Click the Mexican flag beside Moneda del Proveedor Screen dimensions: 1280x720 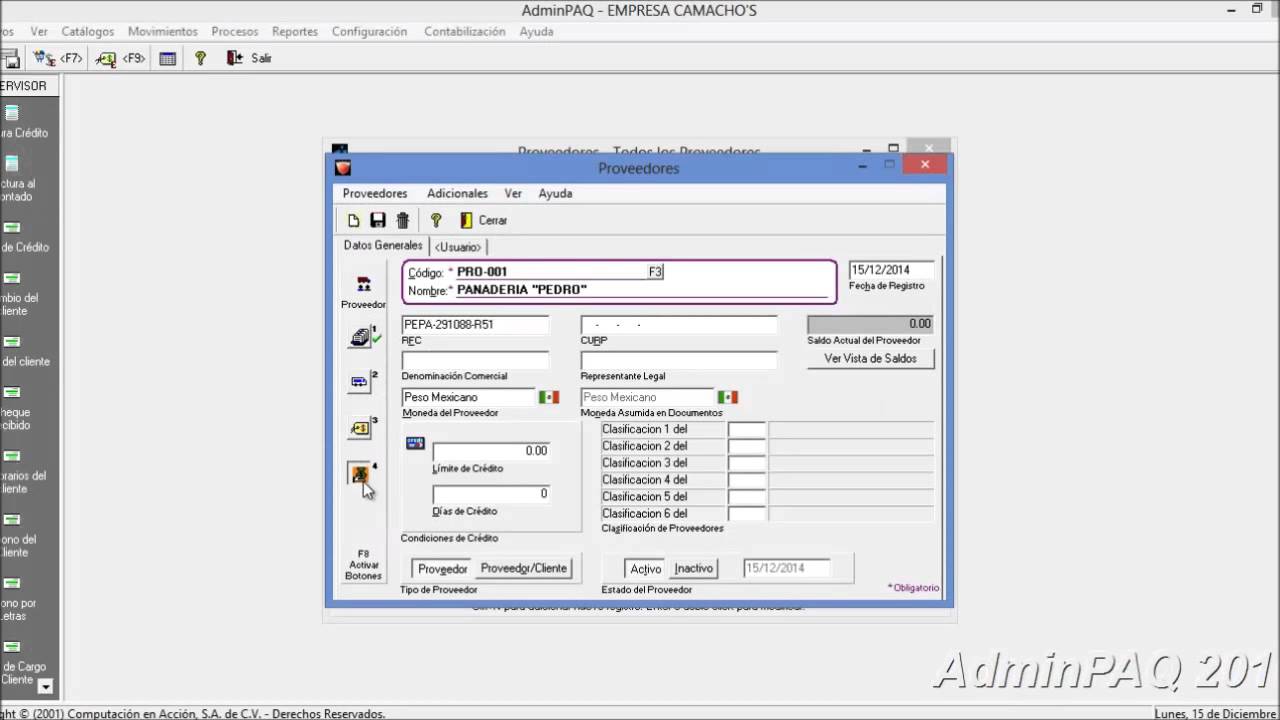click(549, 397)
